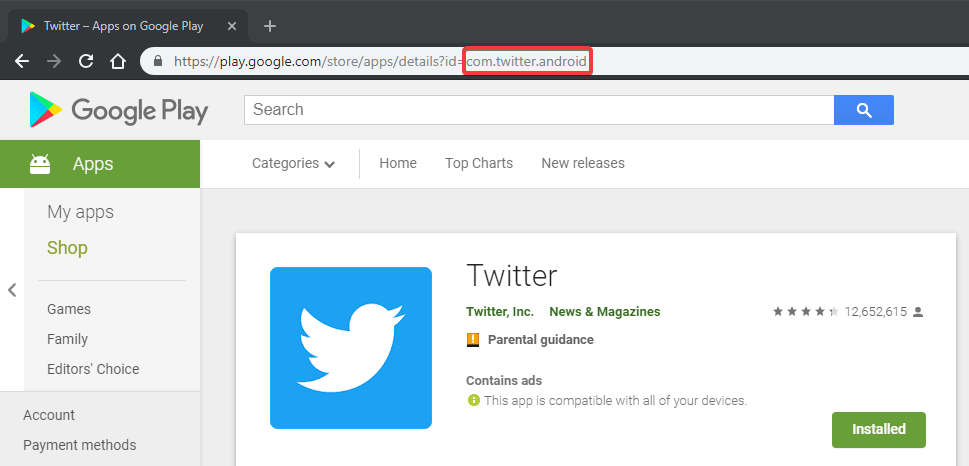The image size is (969, 466).
Task: Click the Twitter, Inc. developer link
Action: (x=500, y=312)
